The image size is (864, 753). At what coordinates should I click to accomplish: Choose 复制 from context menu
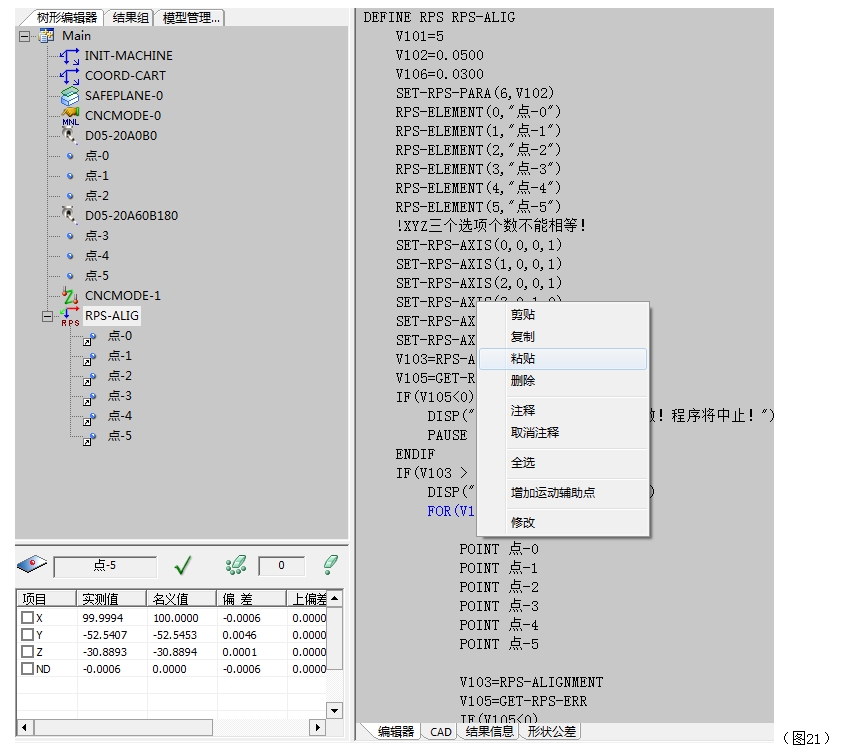(563, 337)
